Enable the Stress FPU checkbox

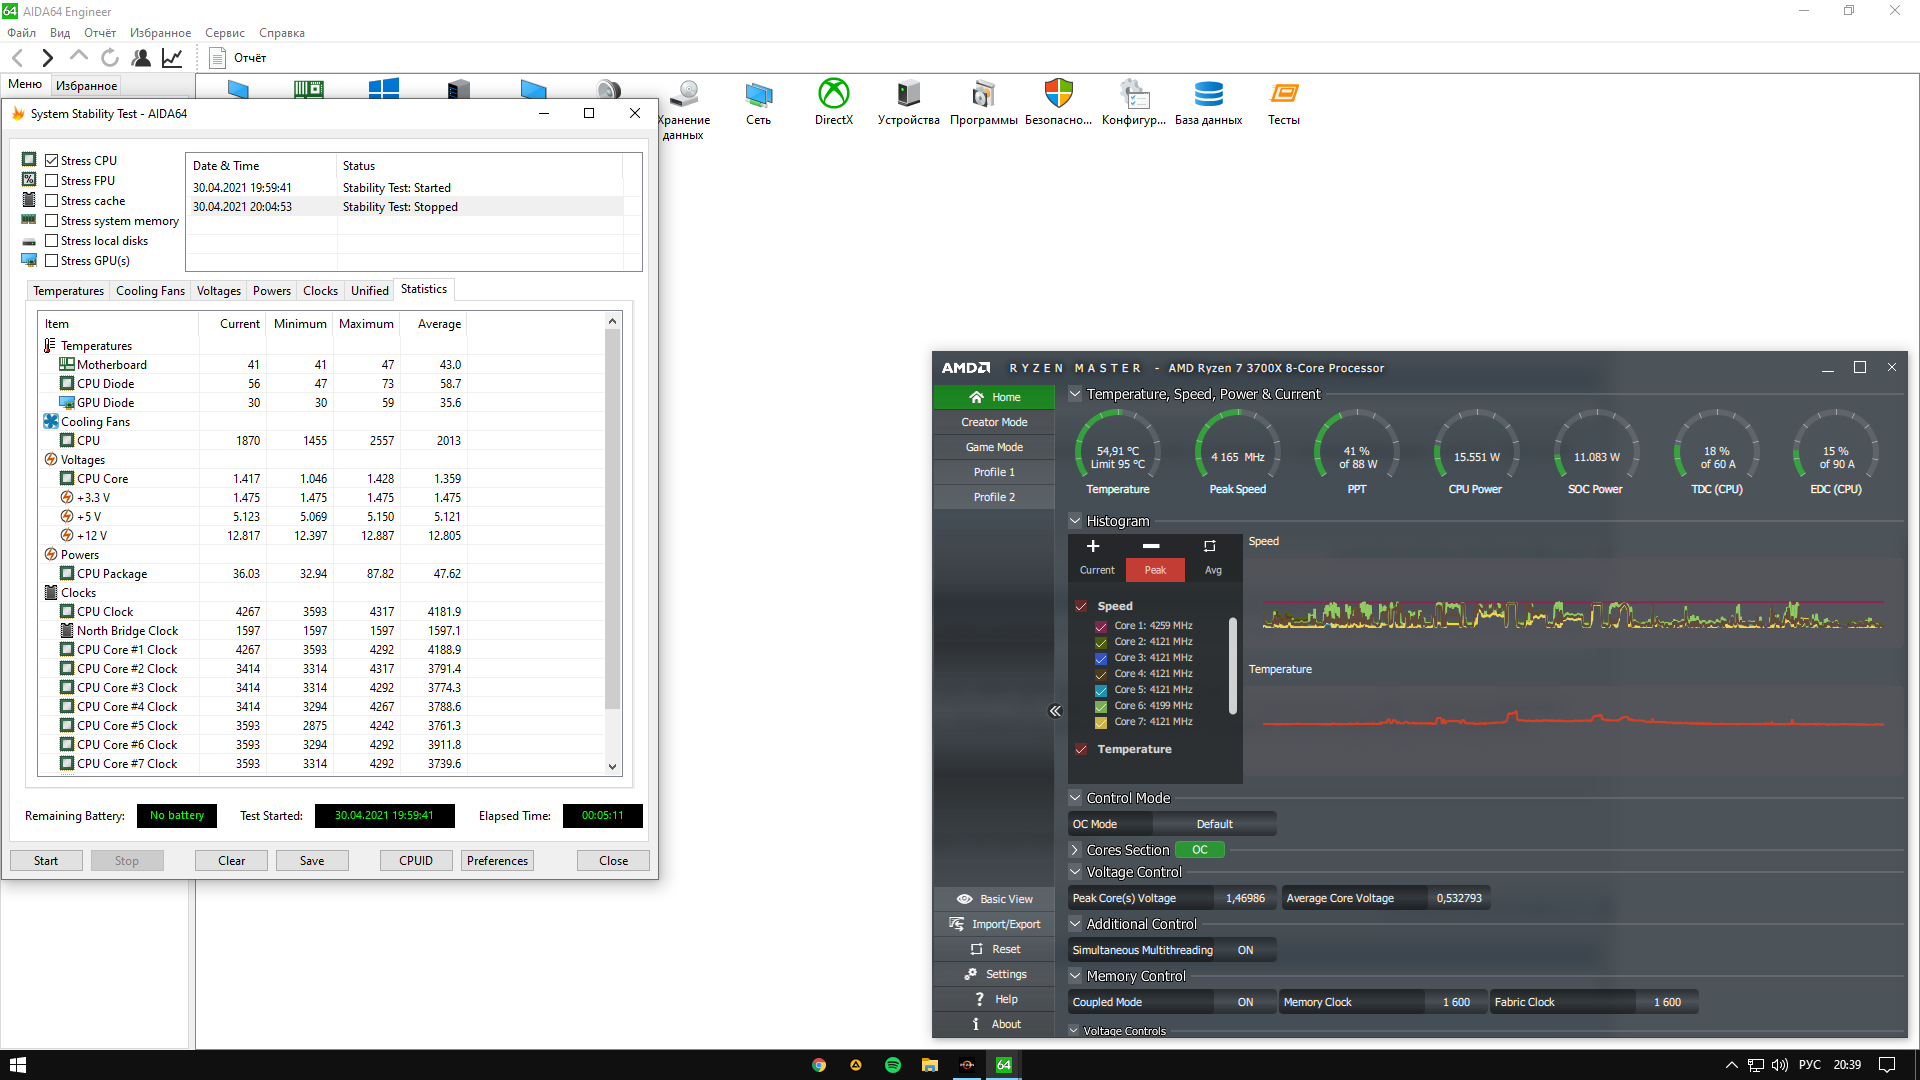pos(52,181)
